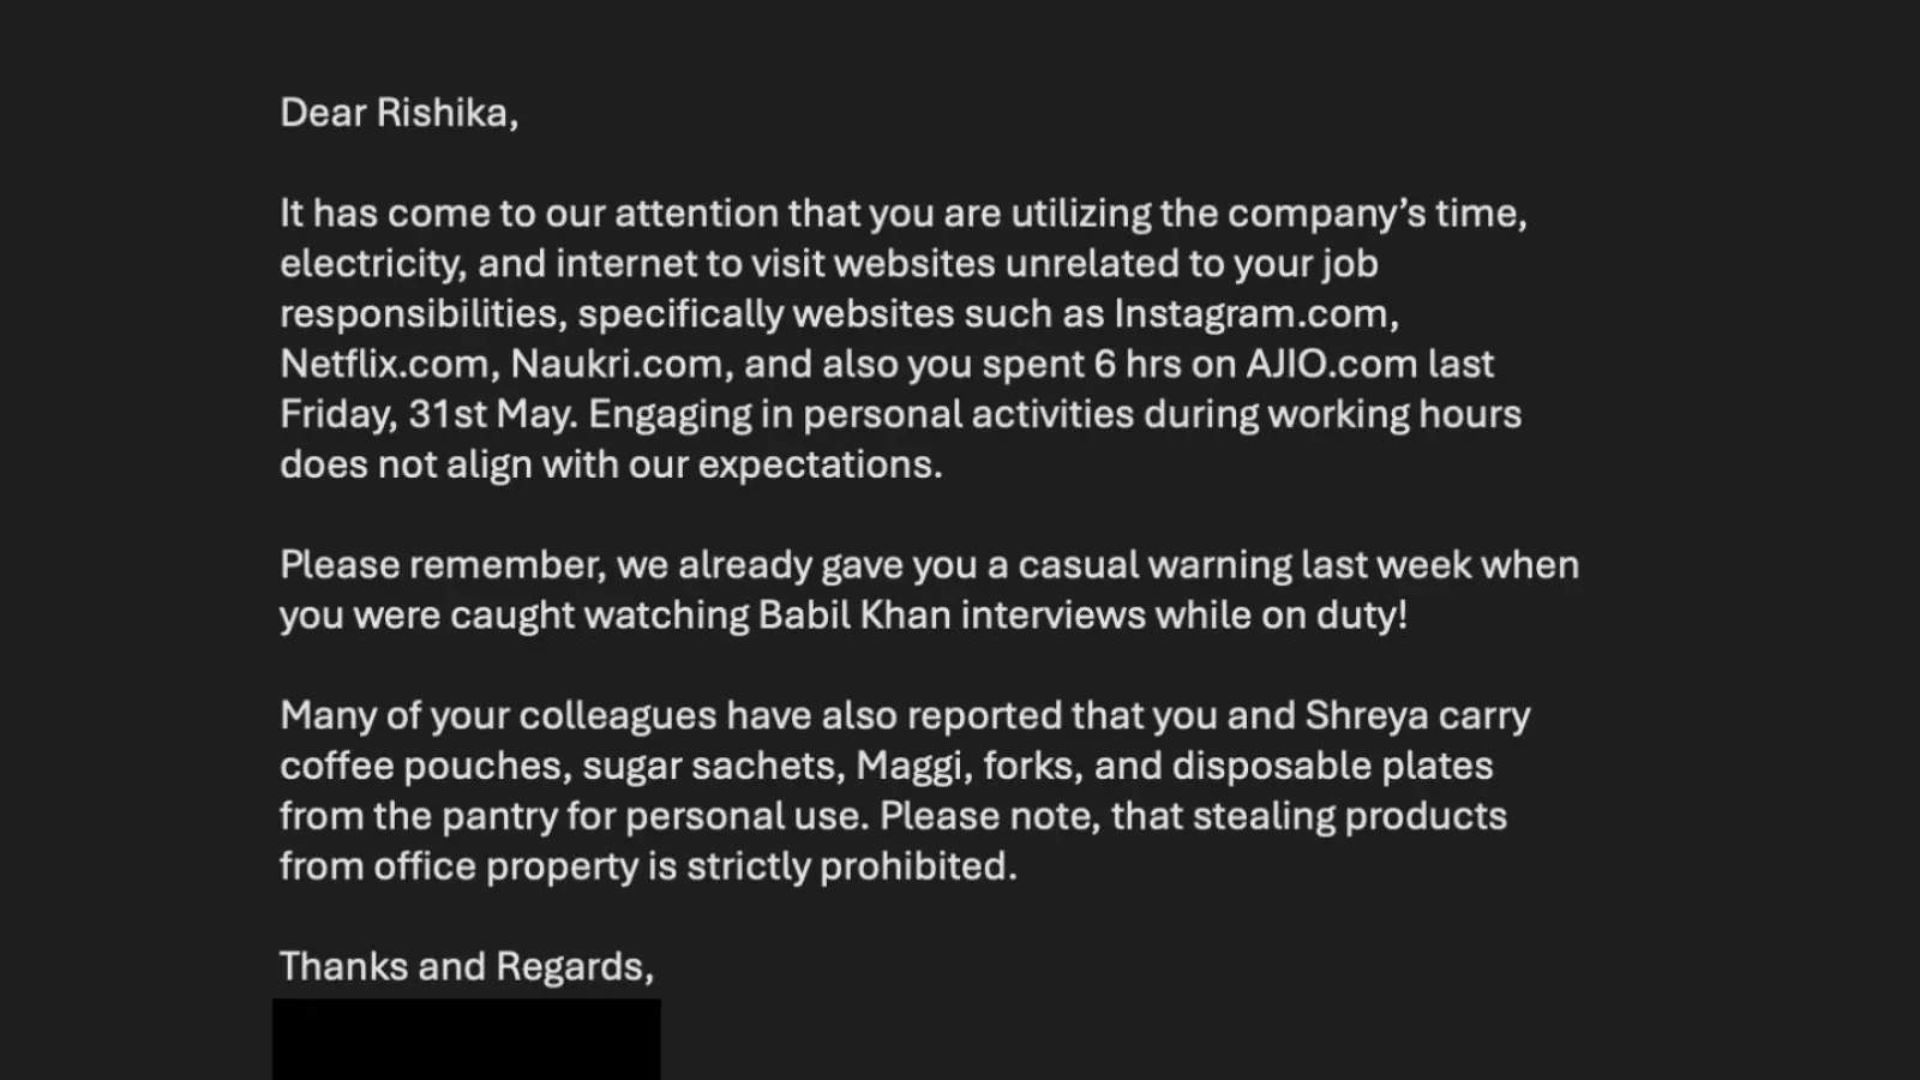Viewport: 1920px width, 1080px height.
Task: Click the black redacted signature box
Action: coord(466,1039)
